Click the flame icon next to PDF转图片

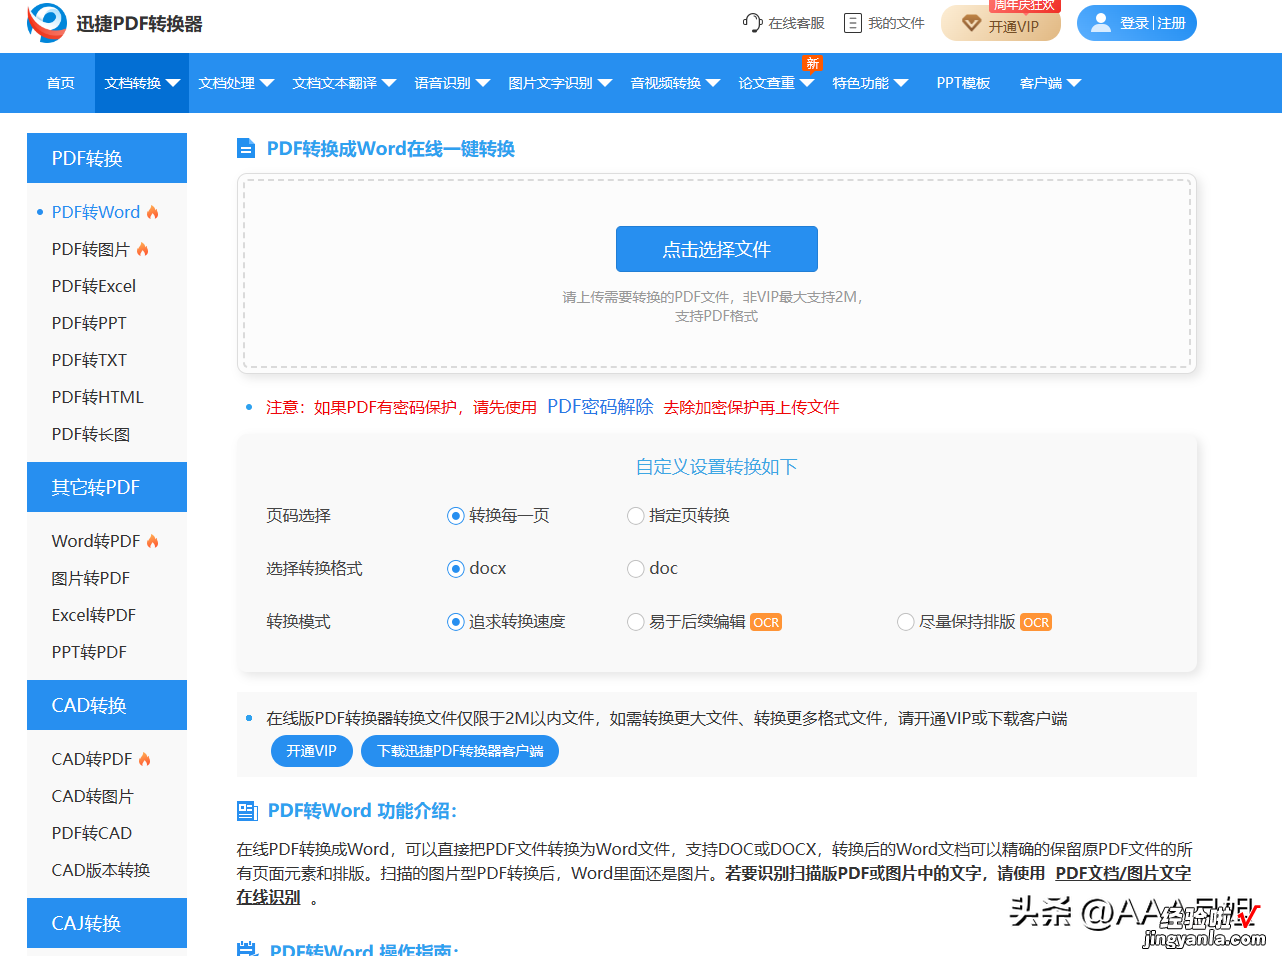(x=143, y=249)
